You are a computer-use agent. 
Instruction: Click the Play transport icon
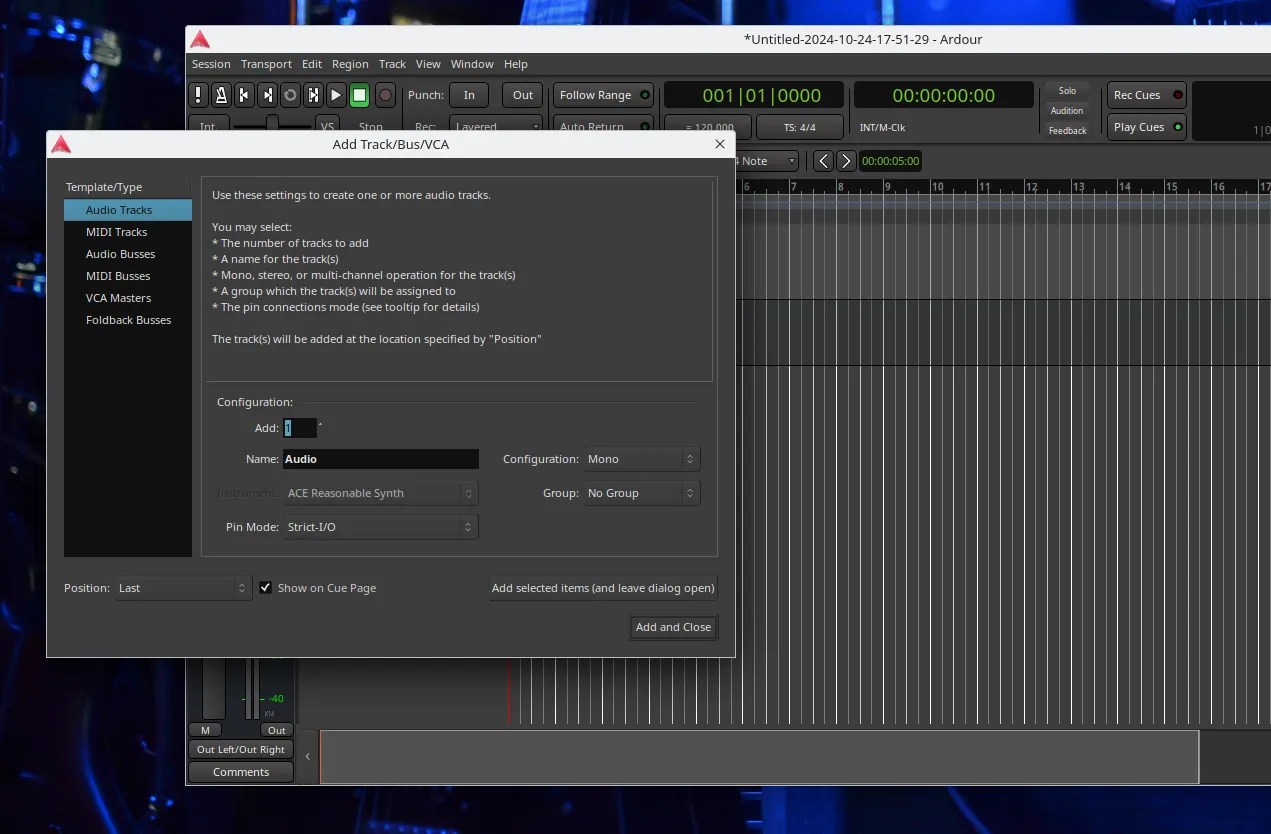[x=336, y=95]
